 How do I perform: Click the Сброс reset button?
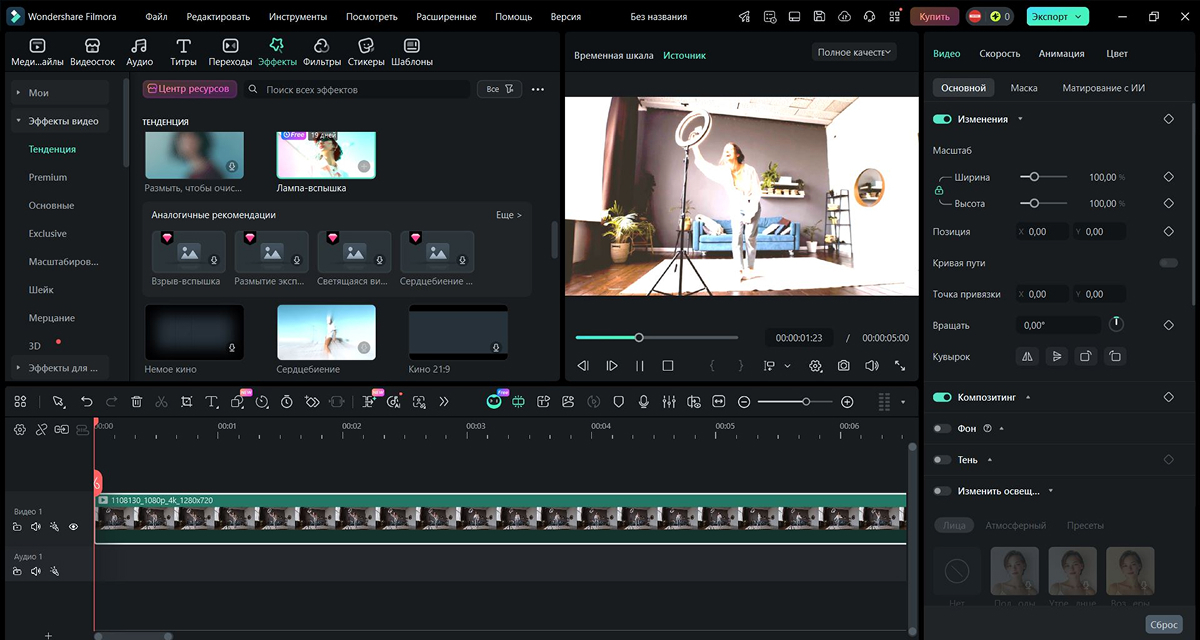(x=1163, y=624)
